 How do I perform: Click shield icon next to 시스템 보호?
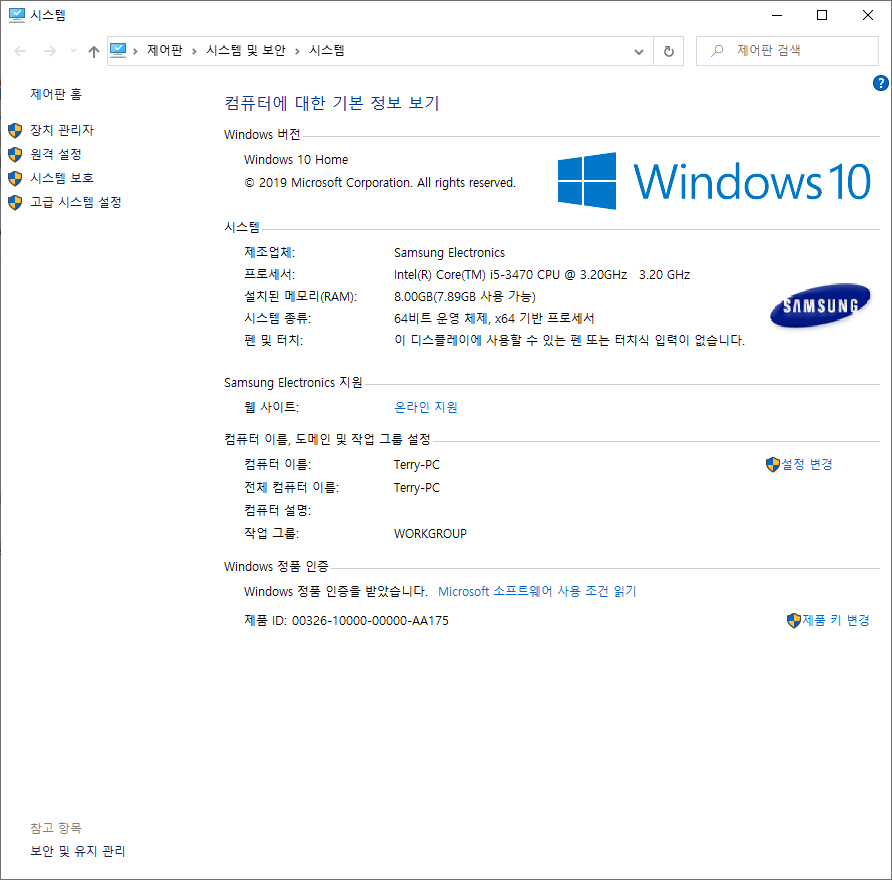pyautogui.click(x=15, y=178)
